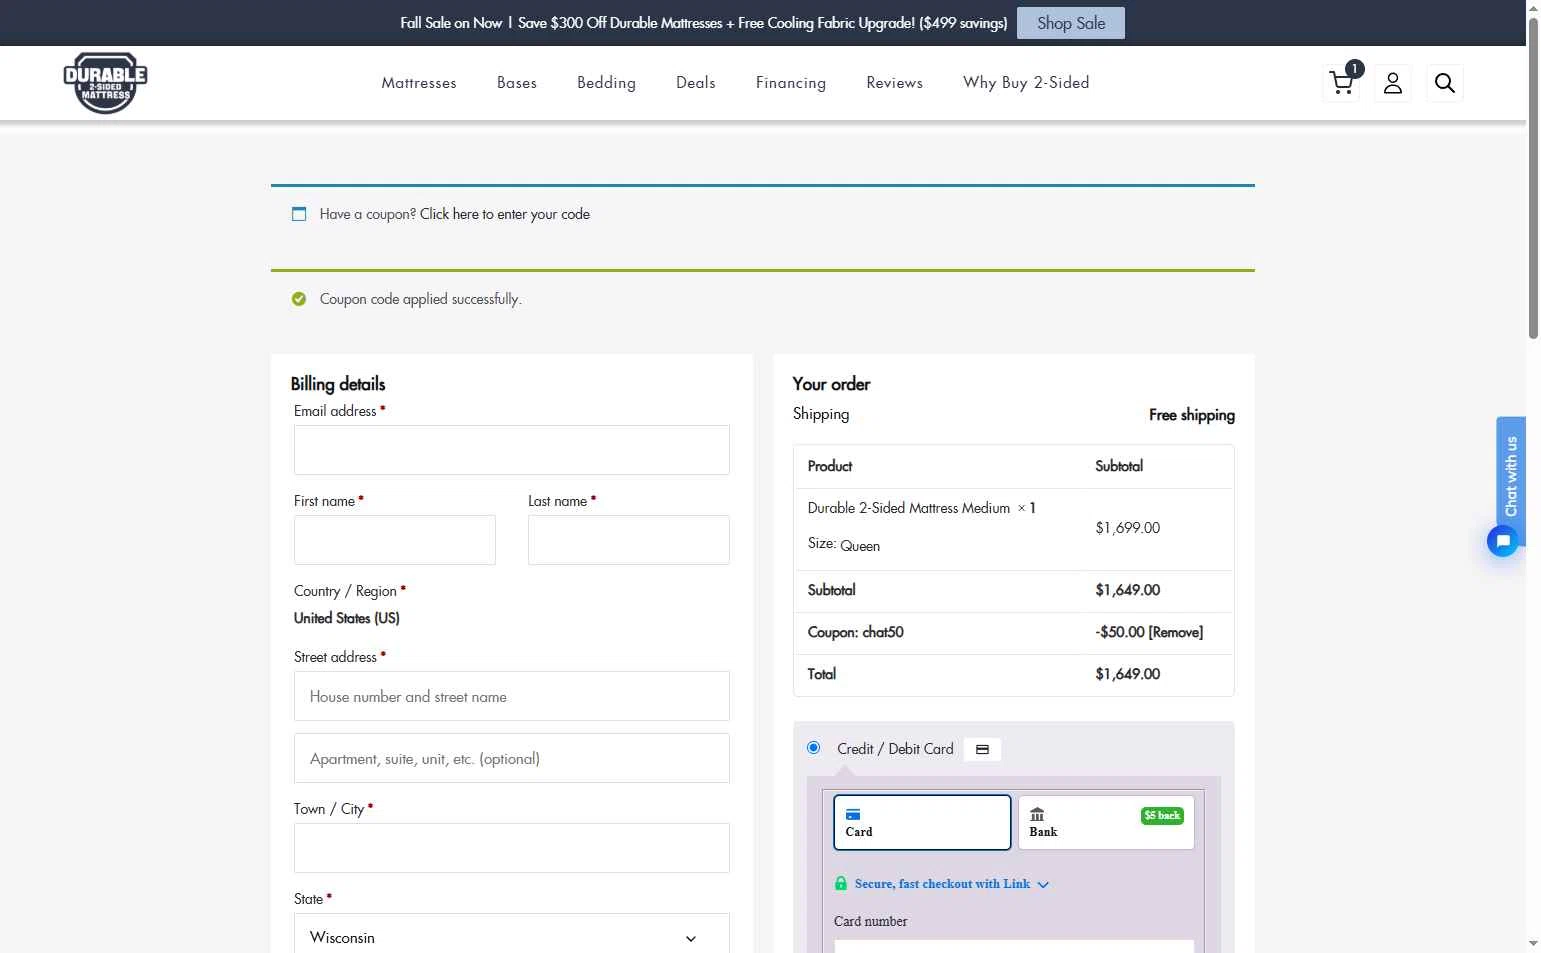Focus the First name field
The width and height of the screenshot is (1541, 953).
395,540
